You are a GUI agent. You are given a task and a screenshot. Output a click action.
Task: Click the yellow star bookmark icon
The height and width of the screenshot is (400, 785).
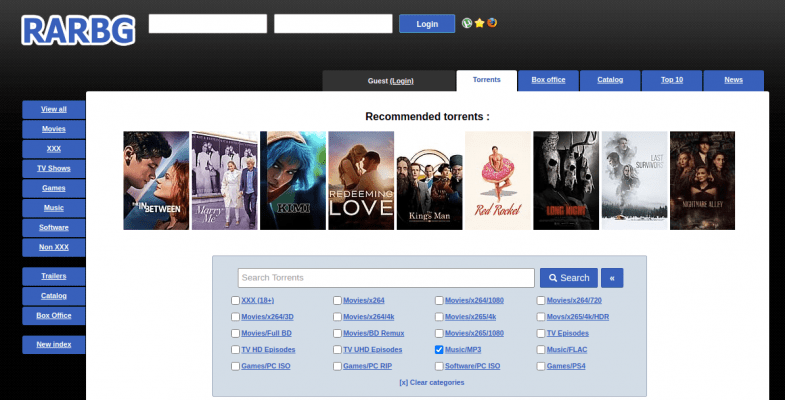click(479, 23)
